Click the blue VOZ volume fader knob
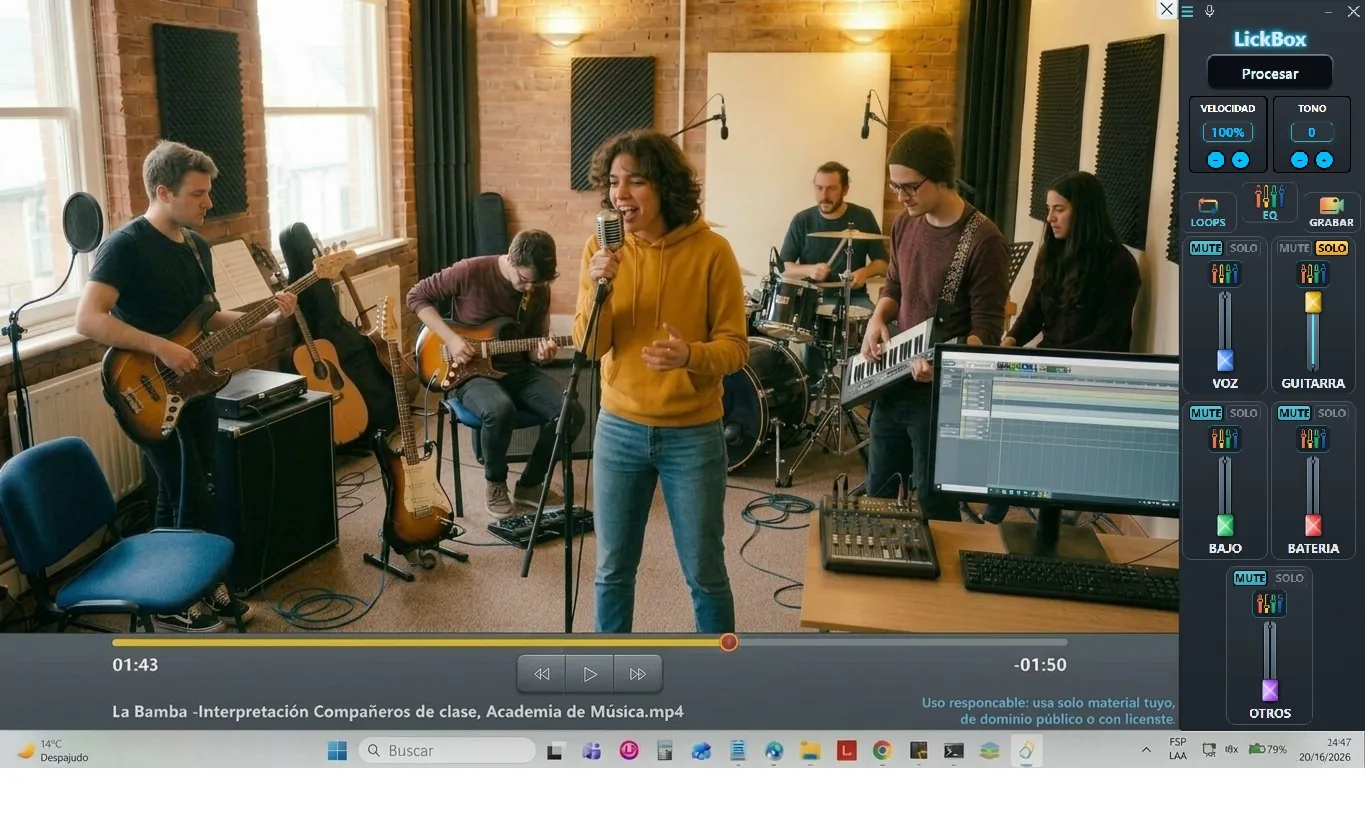This screenshot has height=823, width=1365. click(x=1225, y=361)
